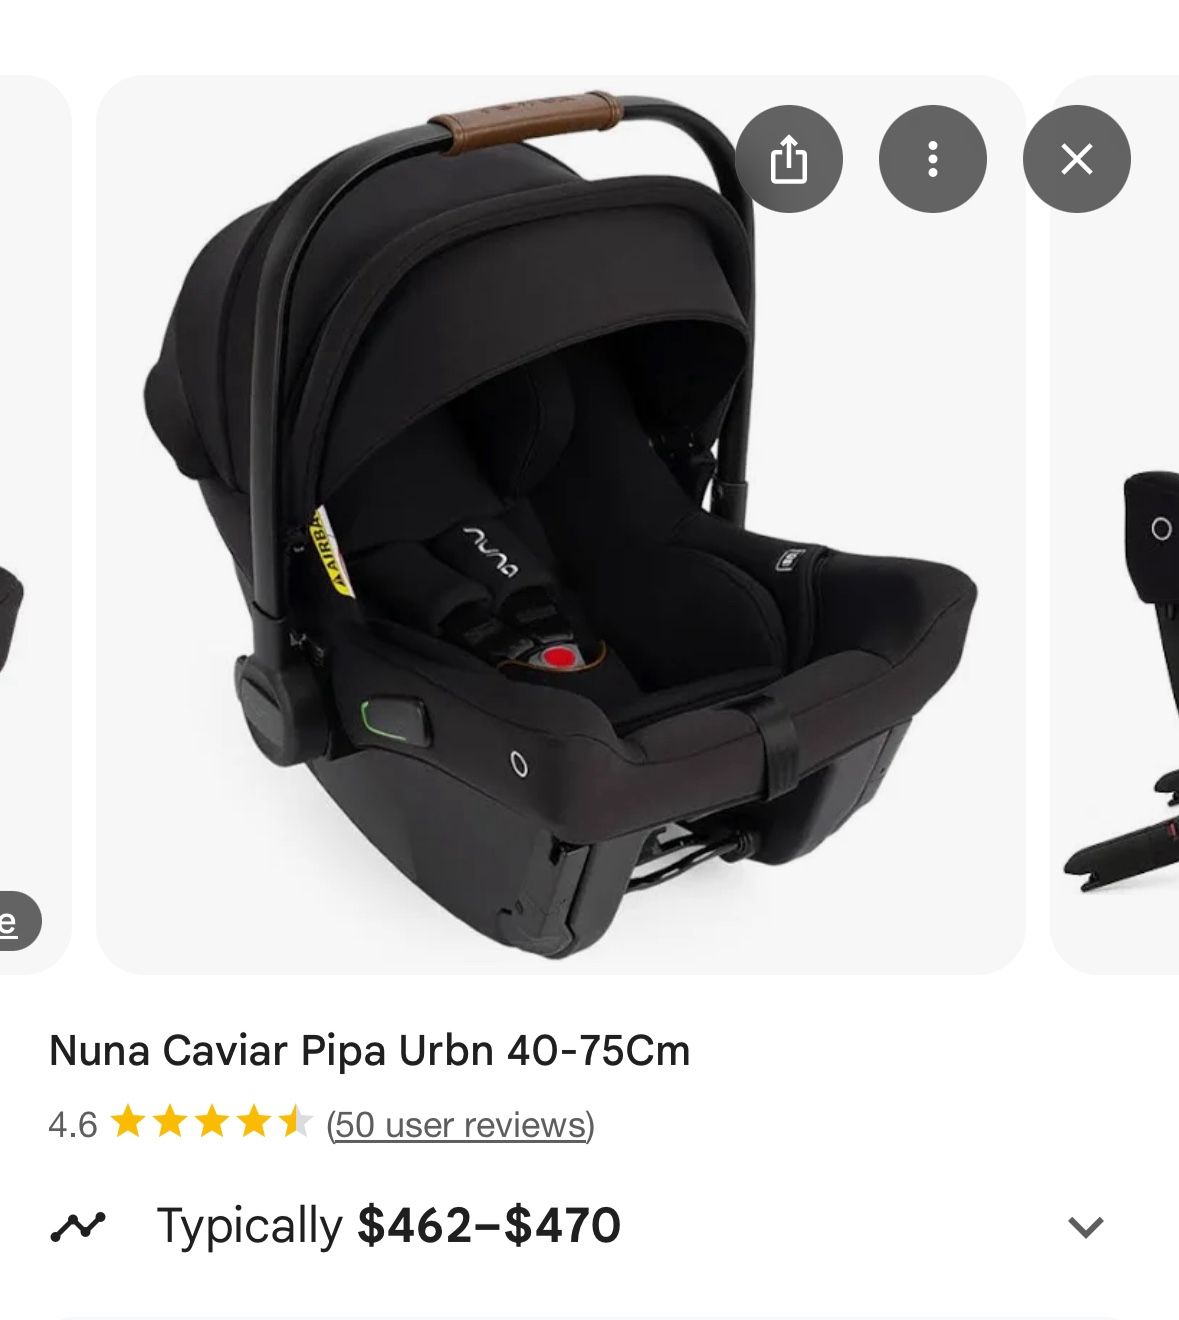1179x1320 pixels.
Task: Click the price trend graph icon
Action: tap(77, 1226)
